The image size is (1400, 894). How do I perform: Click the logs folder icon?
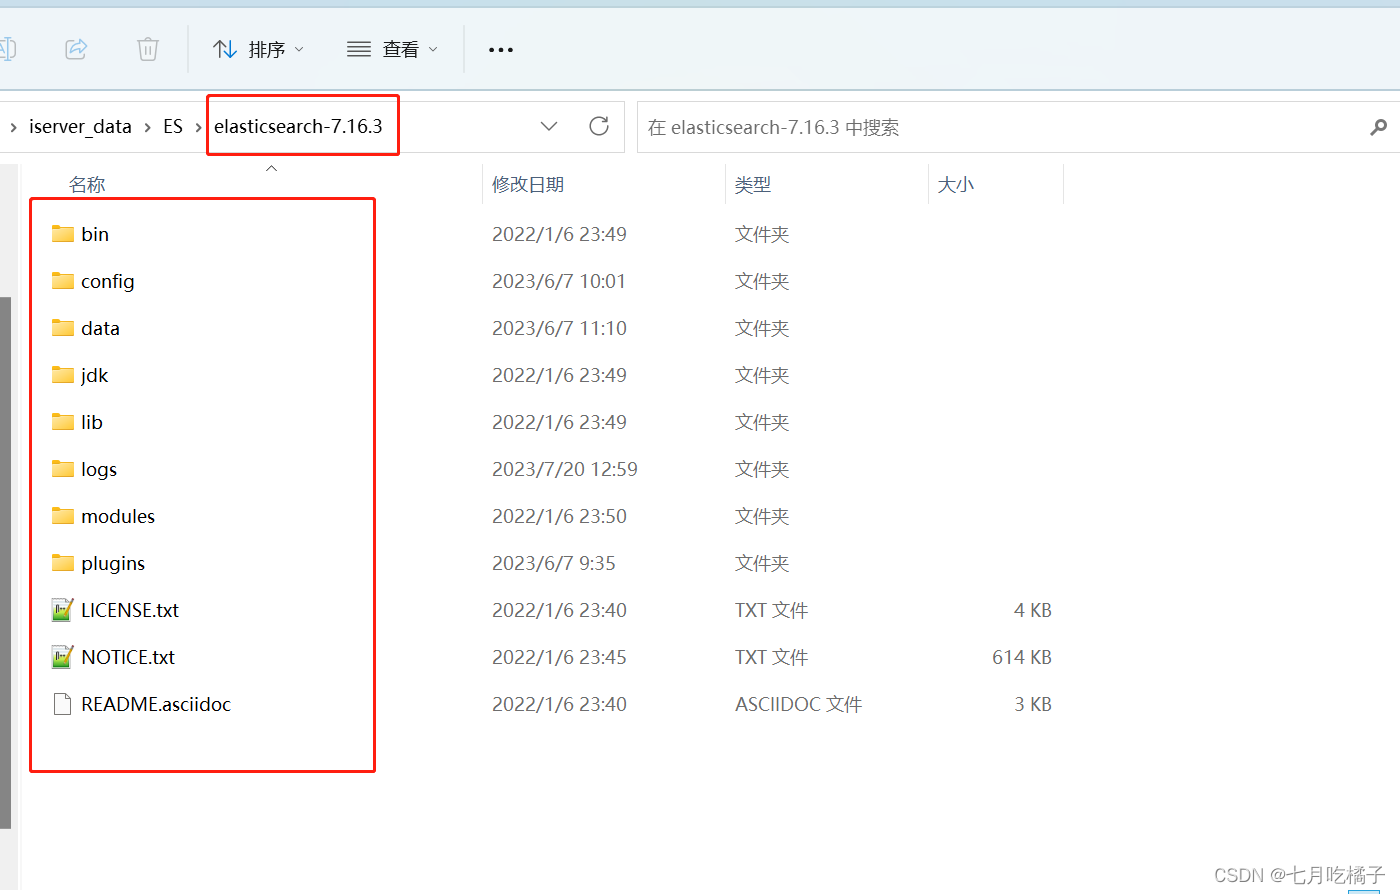pyautogui.click(x=63, y=468)
